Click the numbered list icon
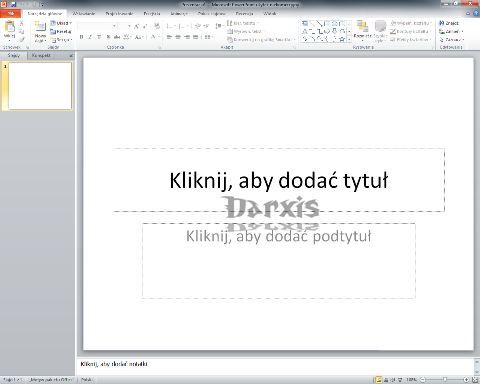 [x=182, y=26]
